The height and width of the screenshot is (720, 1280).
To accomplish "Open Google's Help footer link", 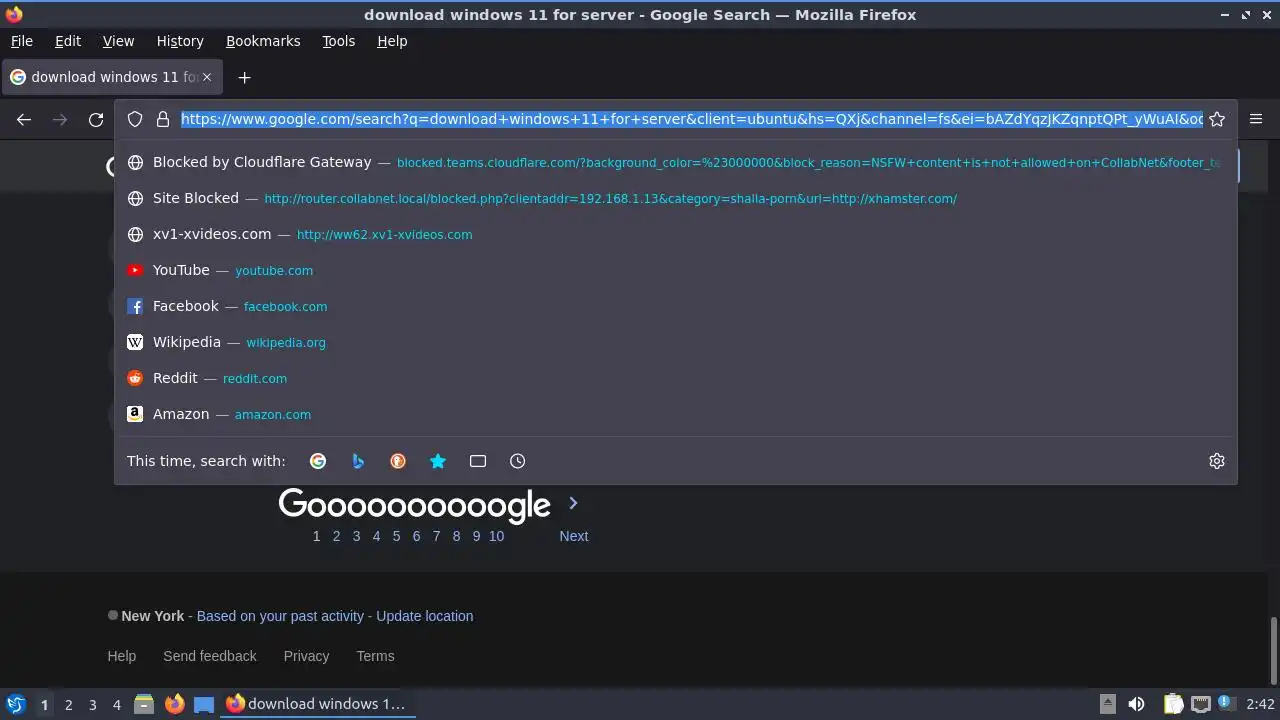I will [x=122, y=656].
